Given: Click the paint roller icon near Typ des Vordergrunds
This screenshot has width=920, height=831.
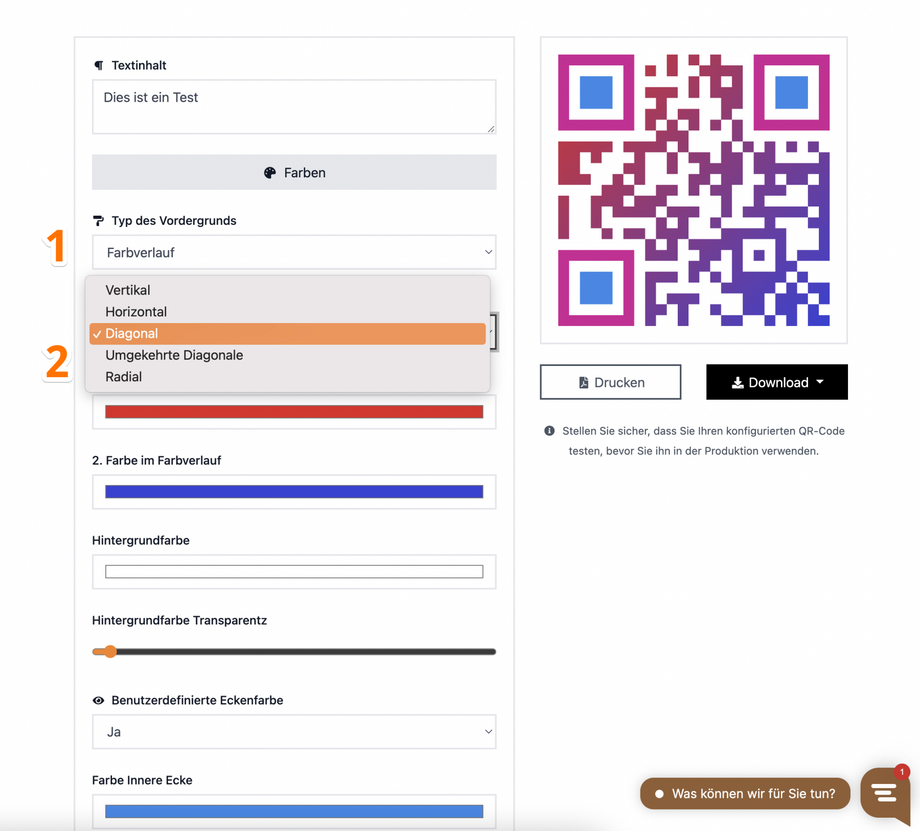Looking at the screenshot, I should tap(98, 221).
